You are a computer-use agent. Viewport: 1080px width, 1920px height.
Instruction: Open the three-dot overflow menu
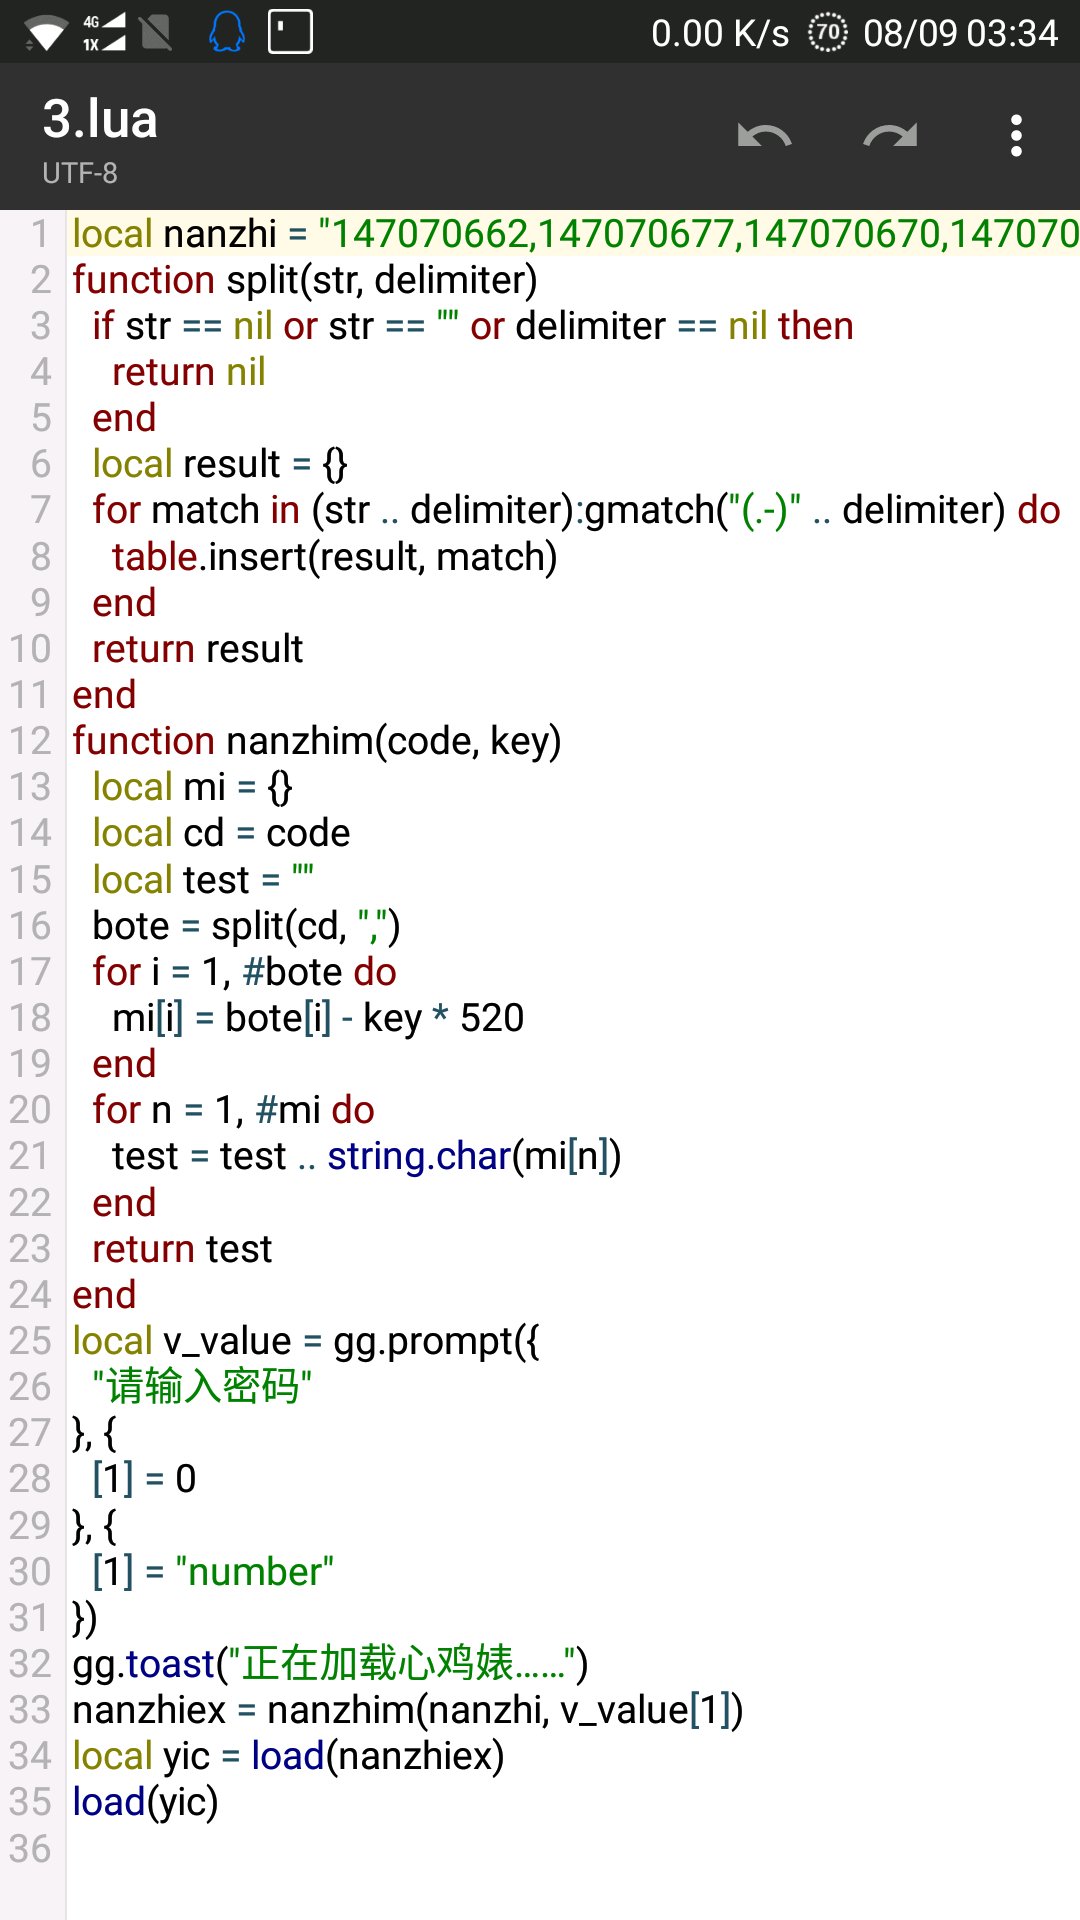pos(1016,136)
